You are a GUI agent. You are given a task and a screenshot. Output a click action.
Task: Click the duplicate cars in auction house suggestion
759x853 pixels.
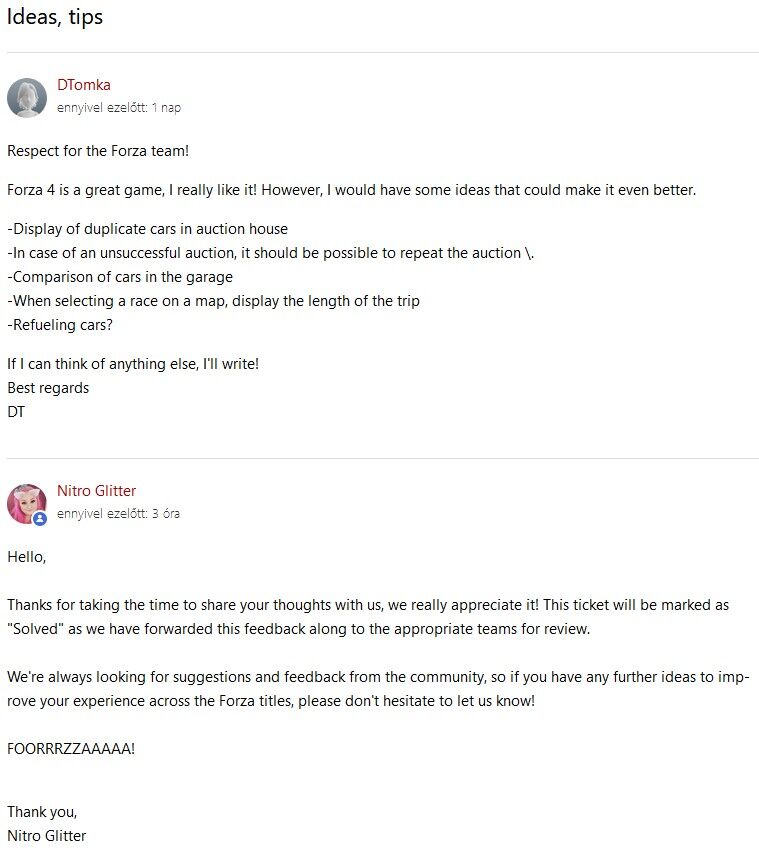147,229
